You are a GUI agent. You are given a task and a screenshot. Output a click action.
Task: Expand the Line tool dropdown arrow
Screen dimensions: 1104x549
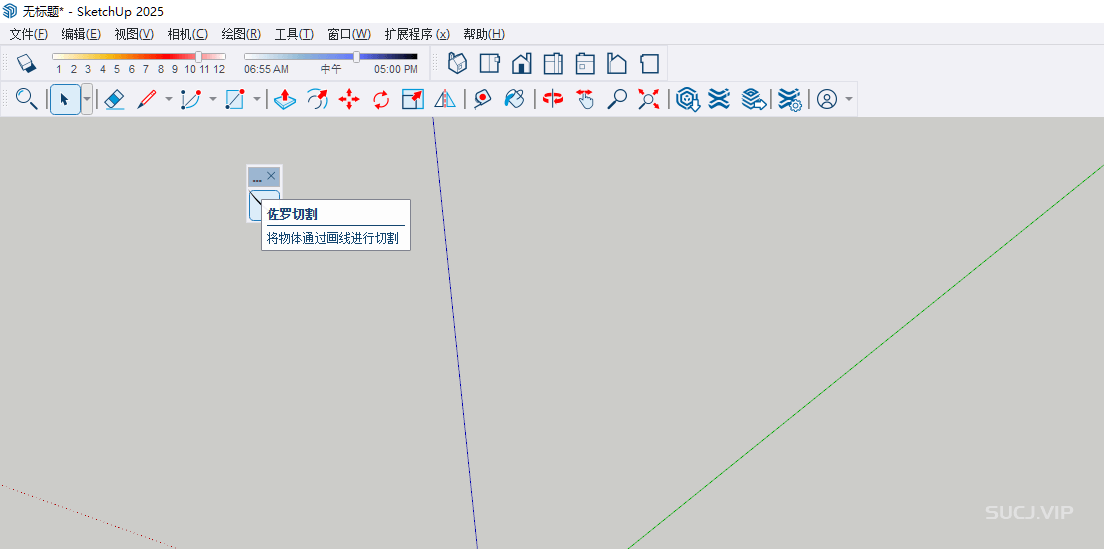point(168,99)
